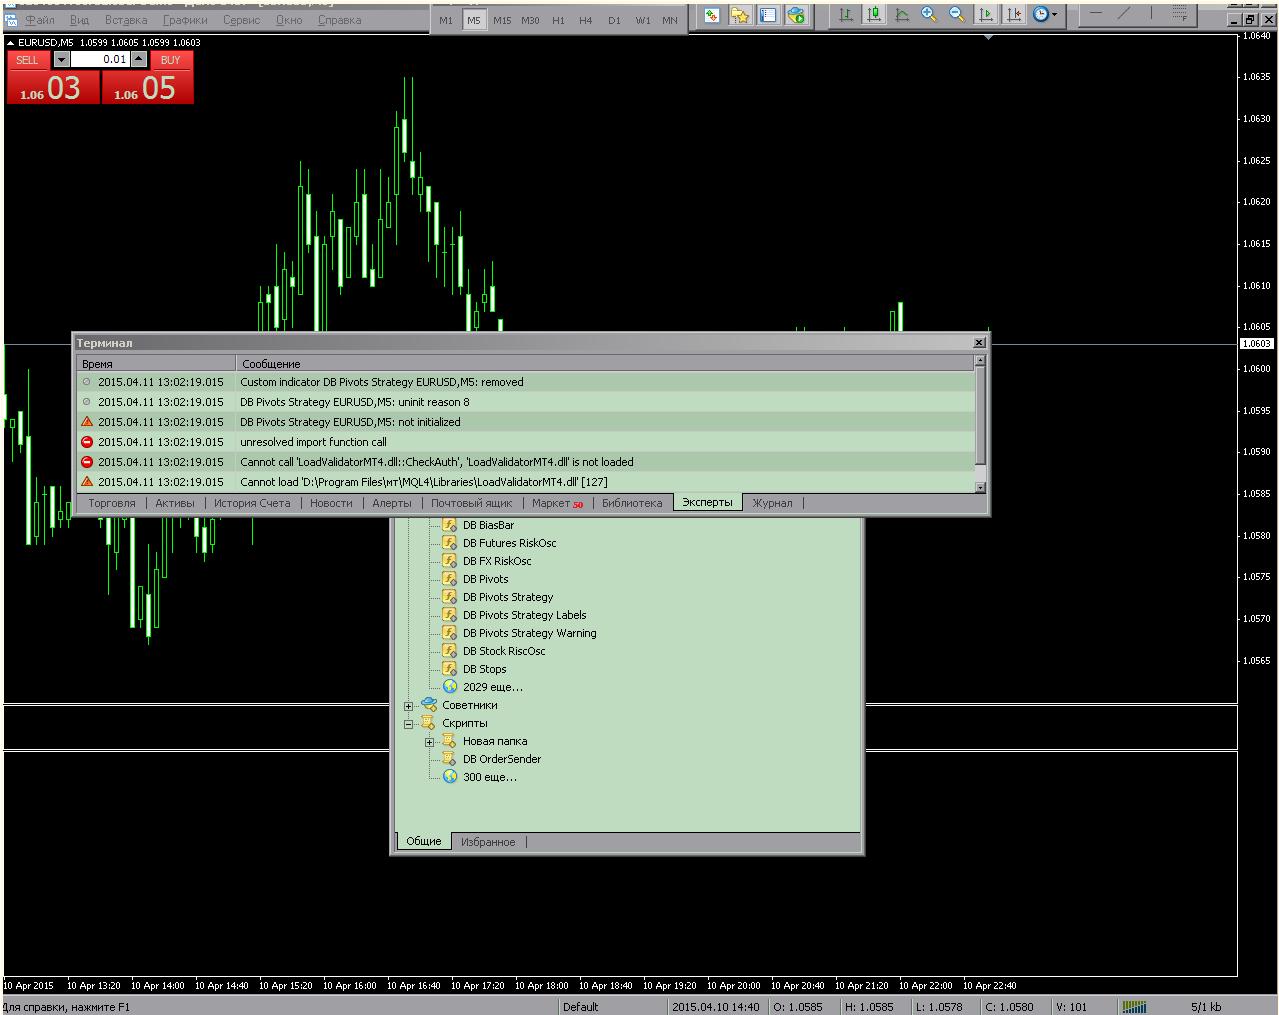Screen dimensions: 1279x1015
Task: Click the Время column header
Action: 156,364
